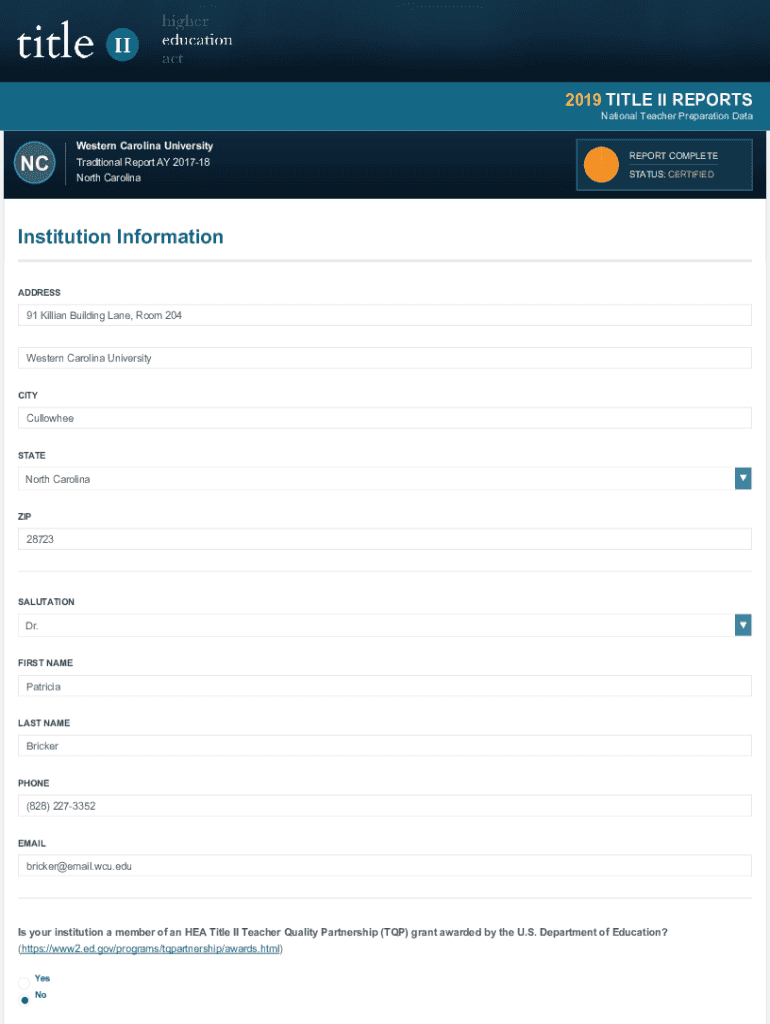The height and width of the screenshot is (1024, 770).
Task: Click the 2019 Title II Reports heading
Action: [658, 100]
